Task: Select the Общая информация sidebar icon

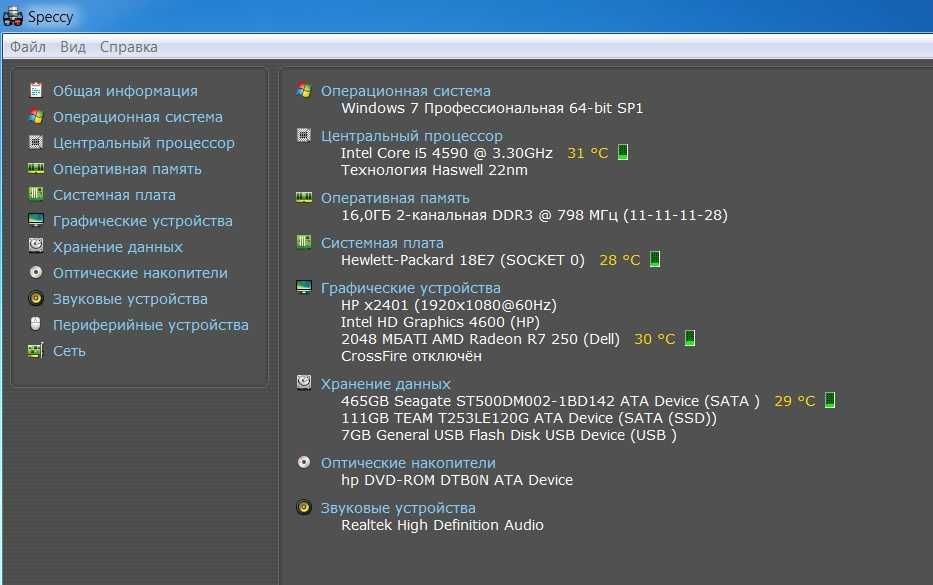Action: pyautogui.click(x=36, y=90)
